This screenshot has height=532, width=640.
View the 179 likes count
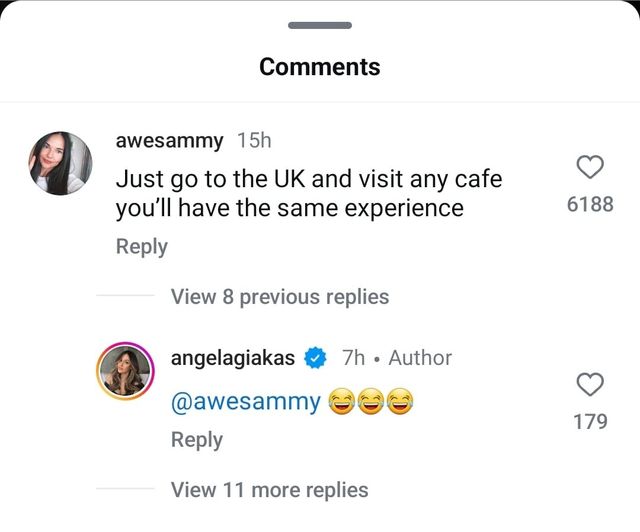(x=590, y=421)
